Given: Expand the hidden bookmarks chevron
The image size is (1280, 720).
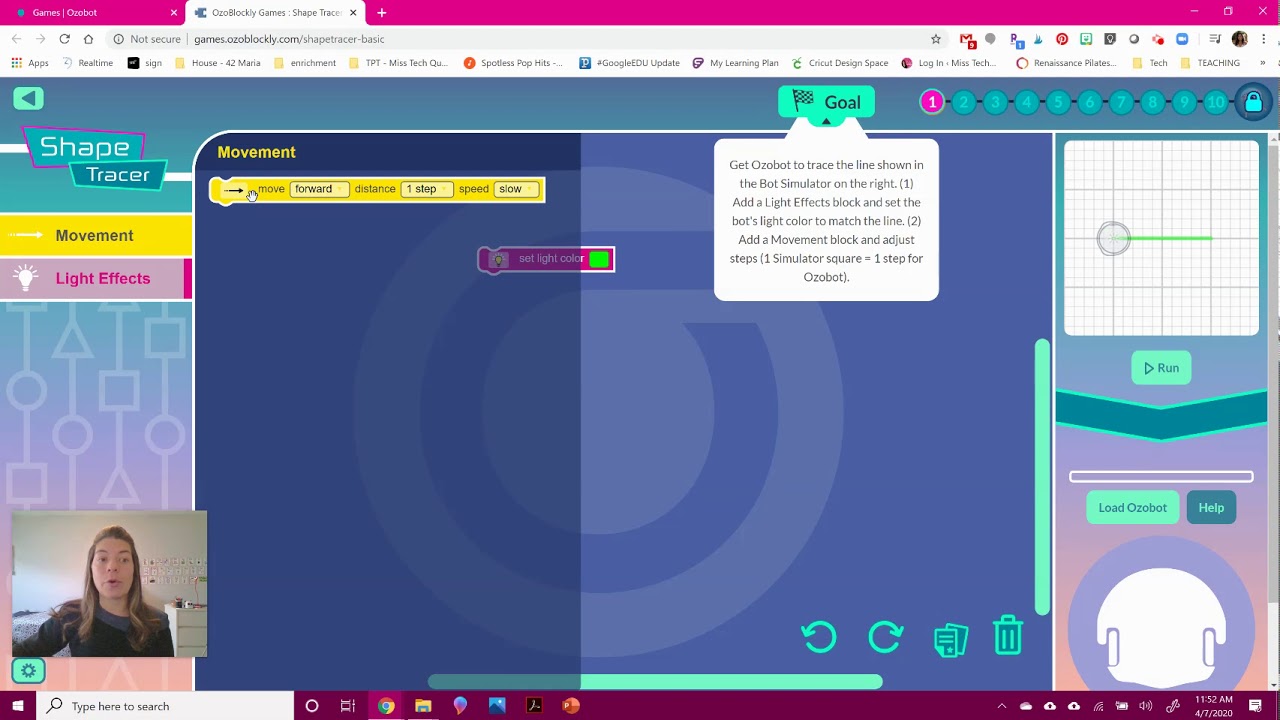Looking at the screenshot, I should pos(1263,63).
